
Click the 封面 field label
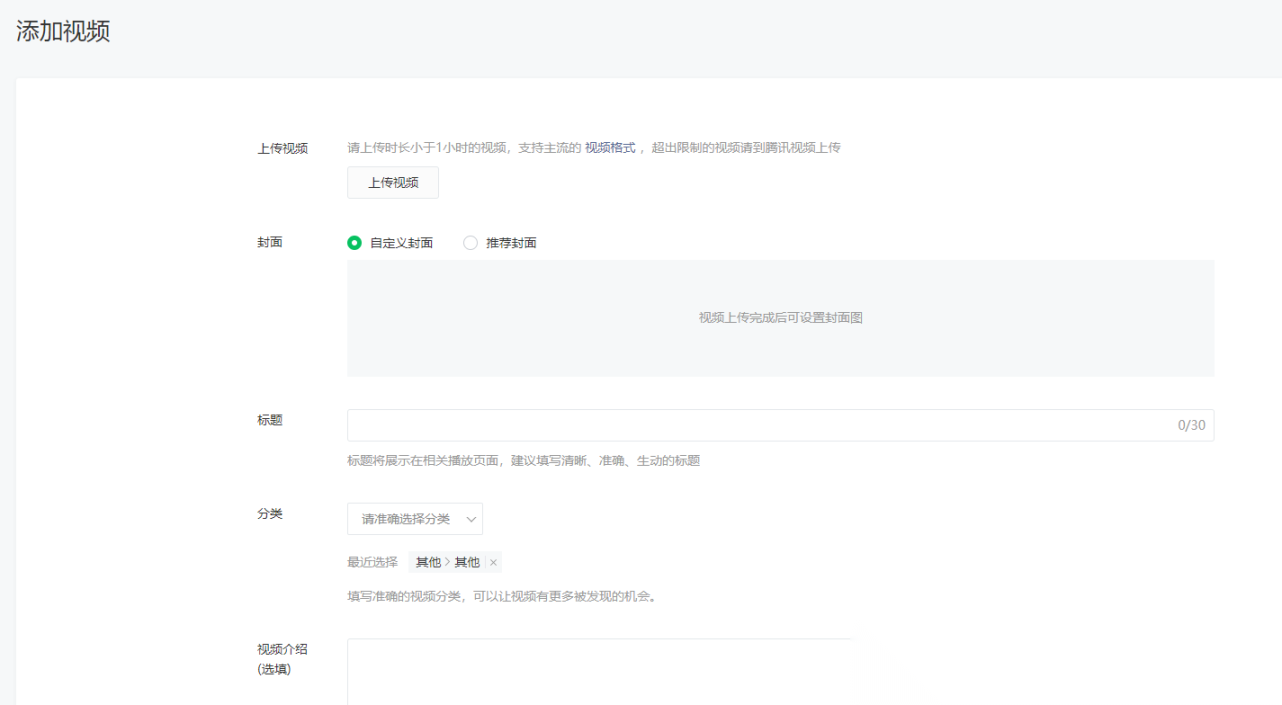coord(270,242)
